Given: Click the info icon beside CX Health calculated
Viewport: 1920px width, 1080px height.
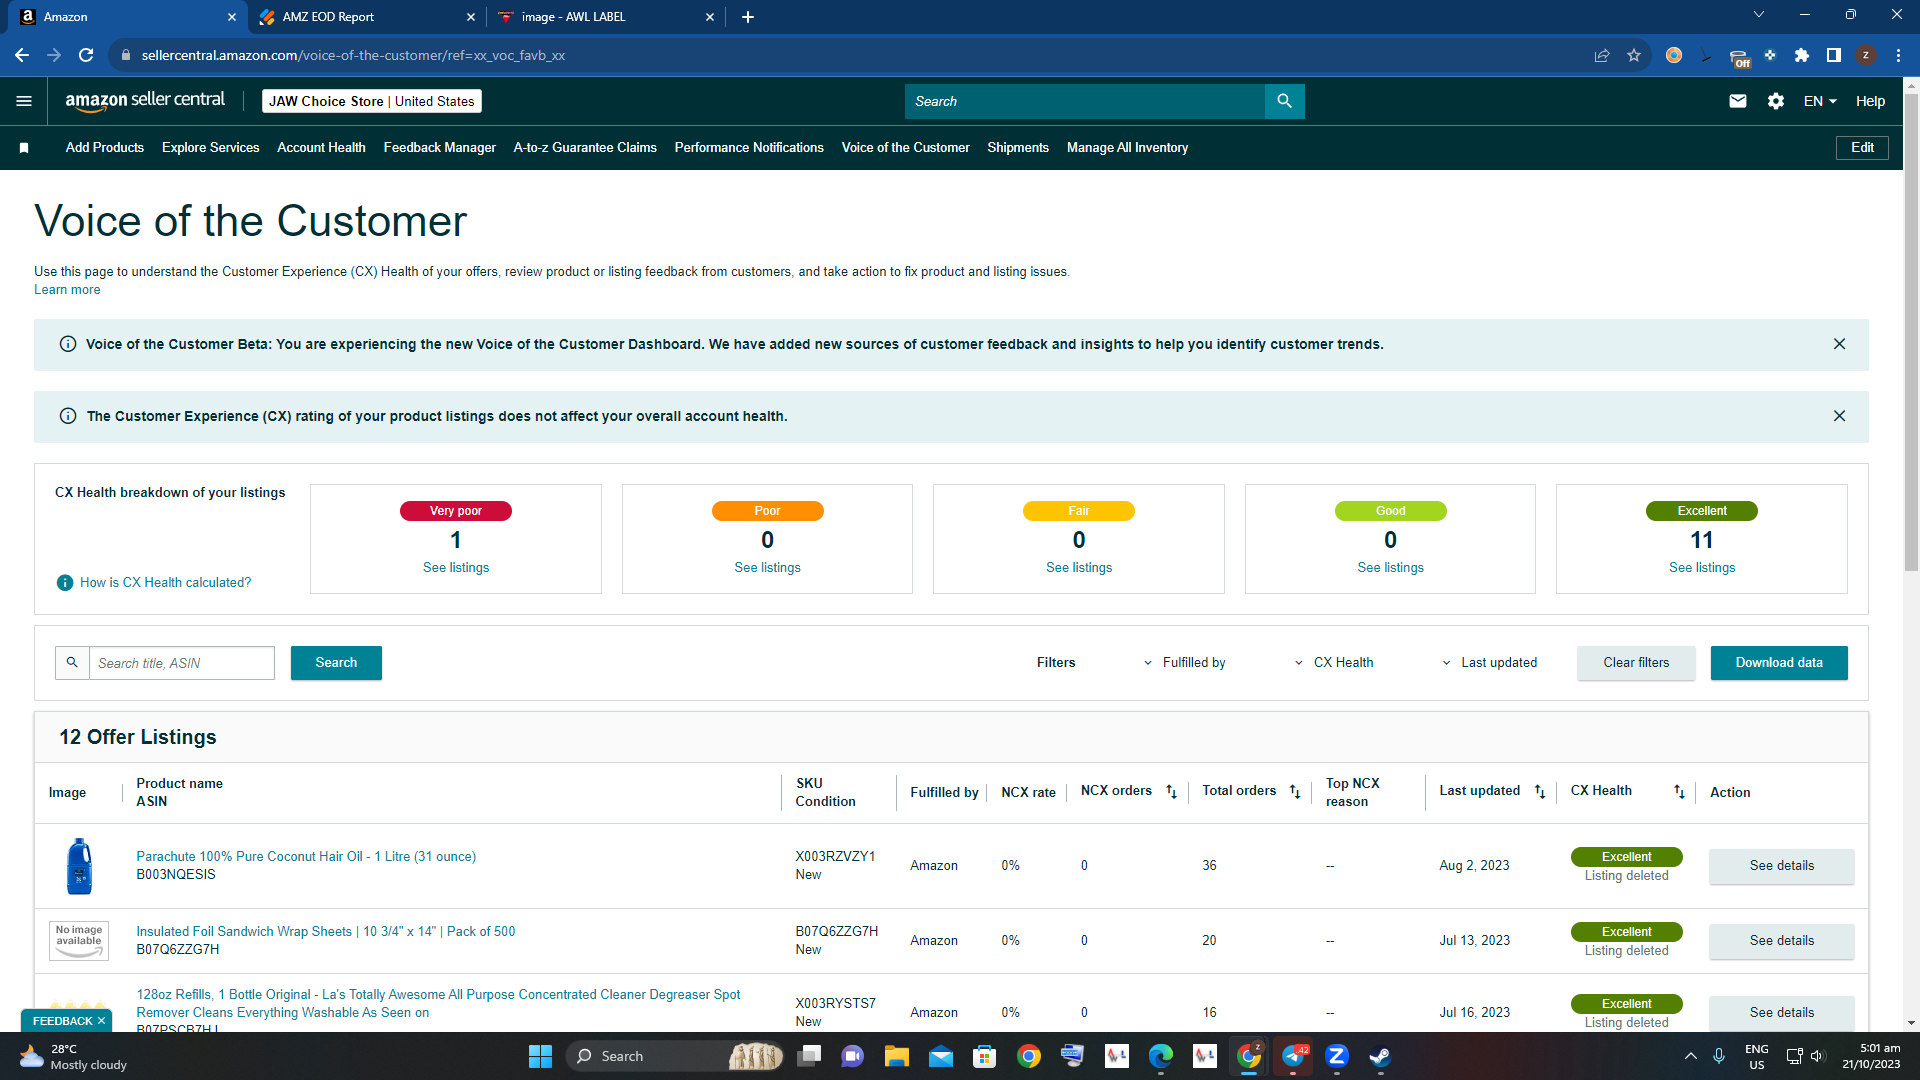Looking at the screenshot, I should (65, 583).
